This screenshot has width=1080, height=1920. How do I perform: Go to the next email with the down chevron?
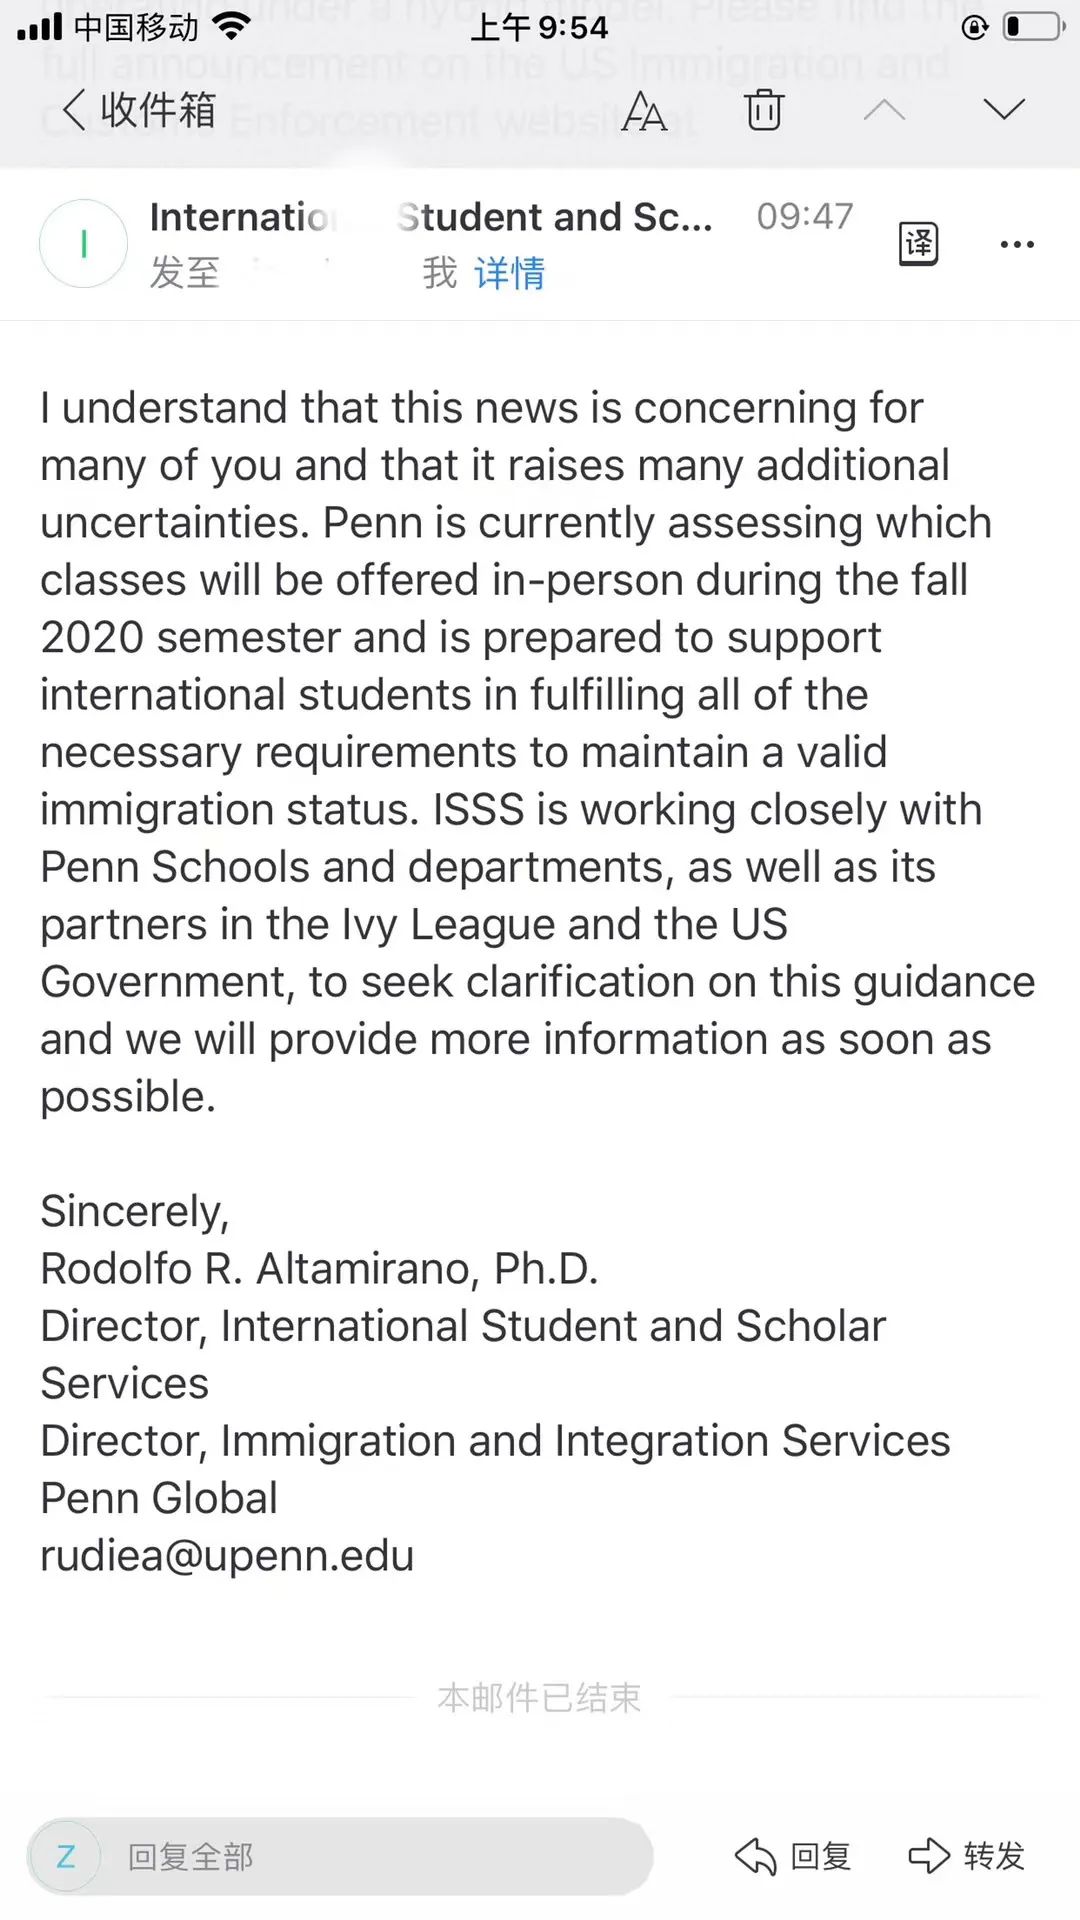point(1004,110)
